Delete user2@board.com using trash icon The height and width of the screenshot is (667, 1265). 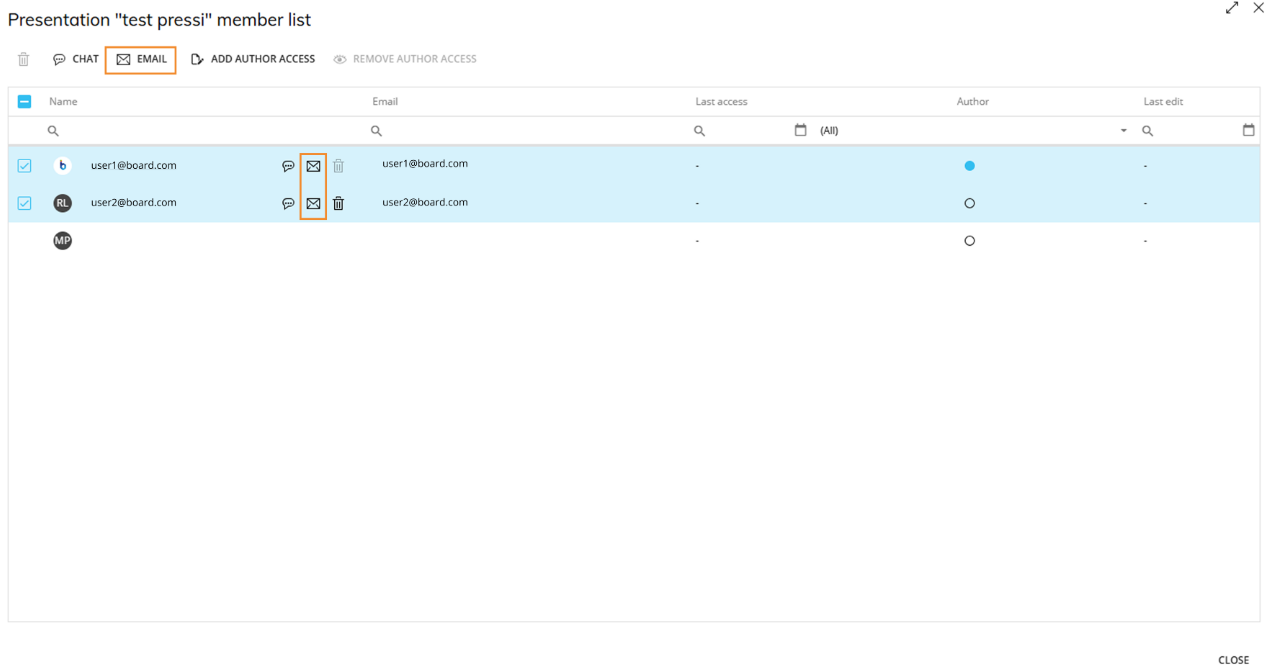point(338,204)
